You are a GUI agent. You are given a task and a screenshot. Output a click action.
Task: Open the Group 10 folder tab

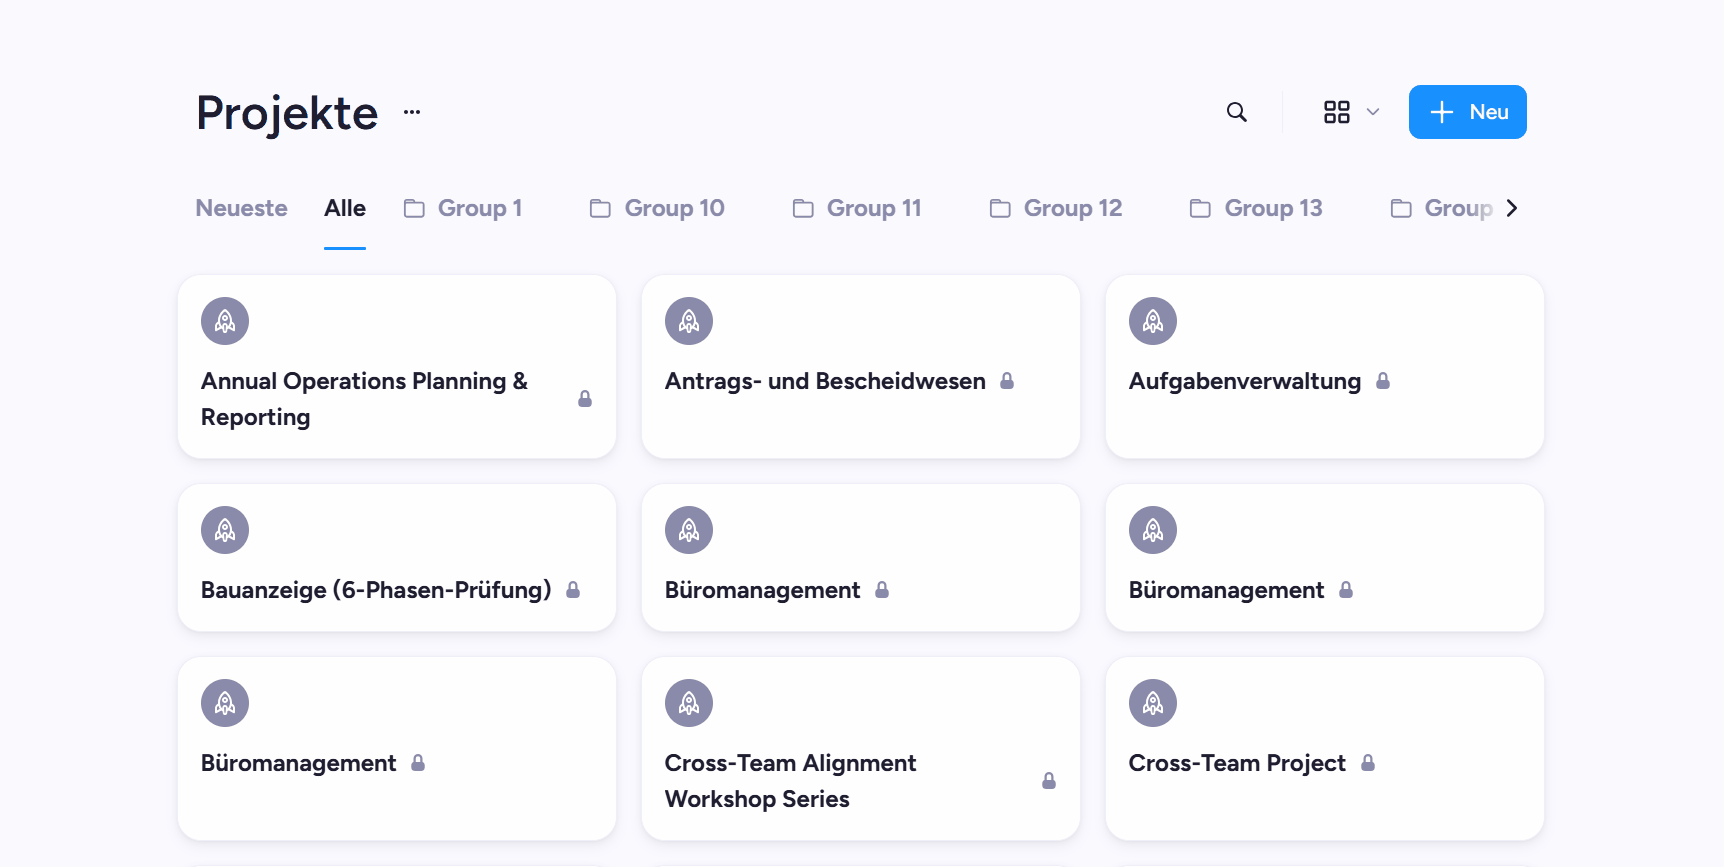coord(657,208)
